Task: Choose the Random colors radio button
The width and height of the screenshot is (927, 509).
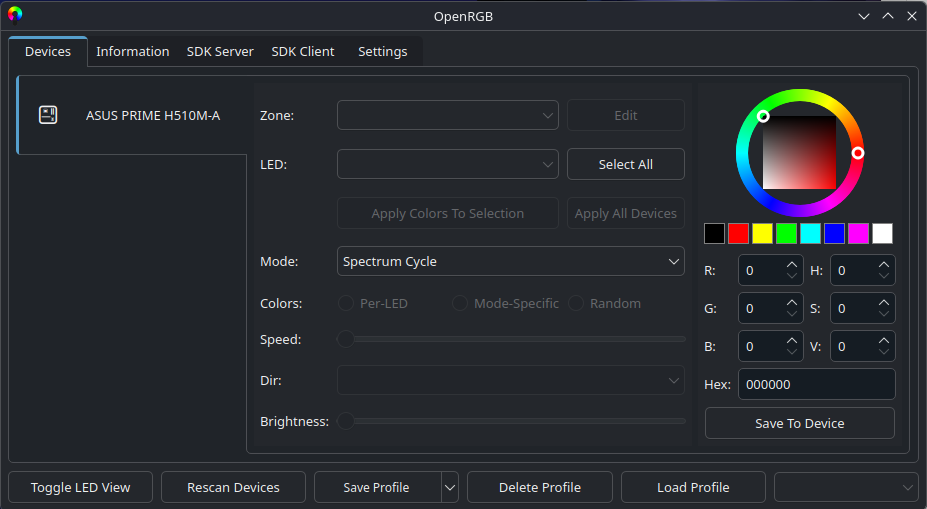Action: coord(576,303)
